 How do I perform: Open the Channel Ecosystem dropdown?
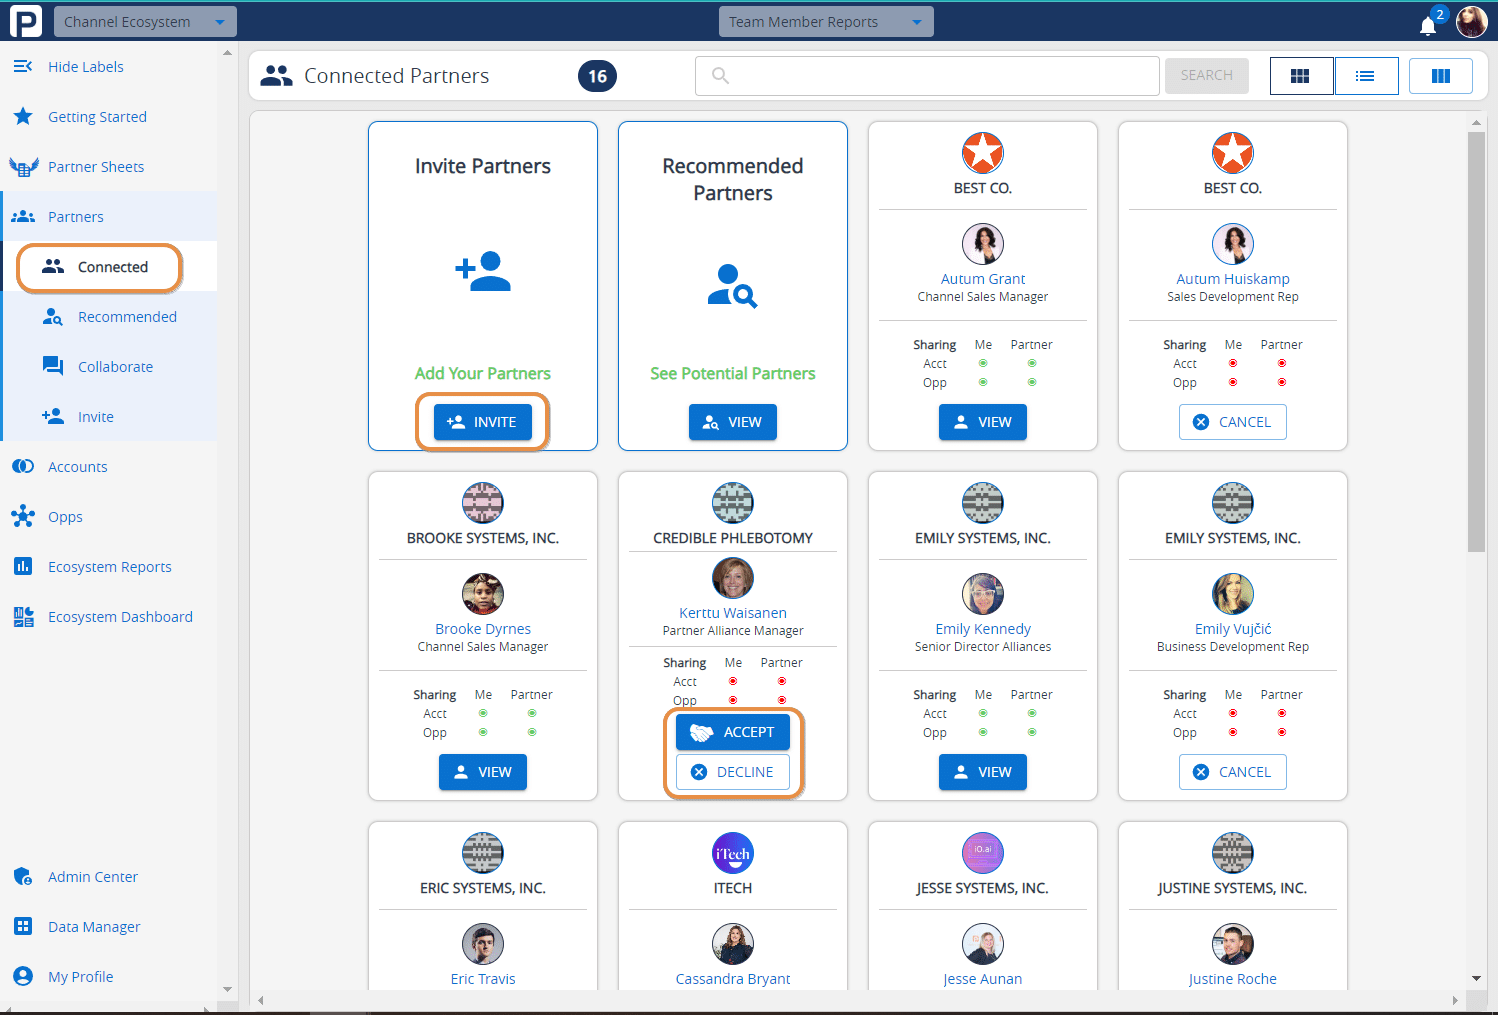(145, 22)
